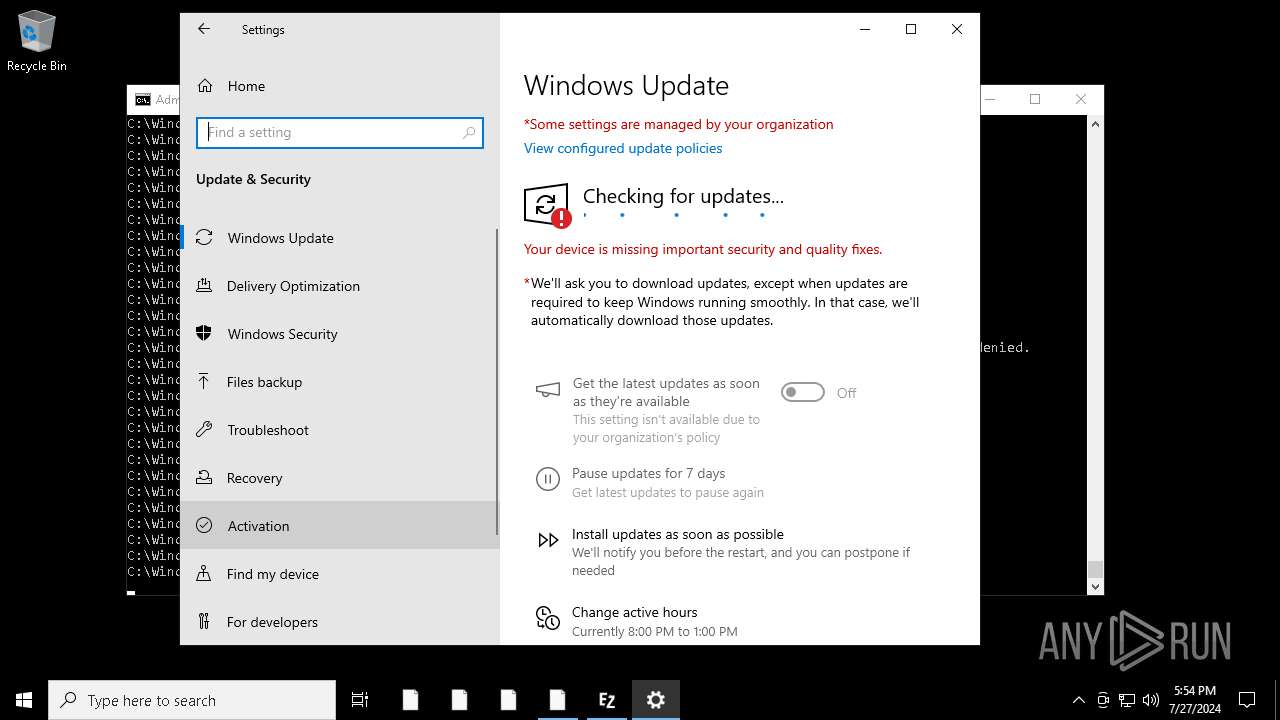Go back using Settings back arrow
This screenshot has height=720, width=1280.
(x=204, y=29)
